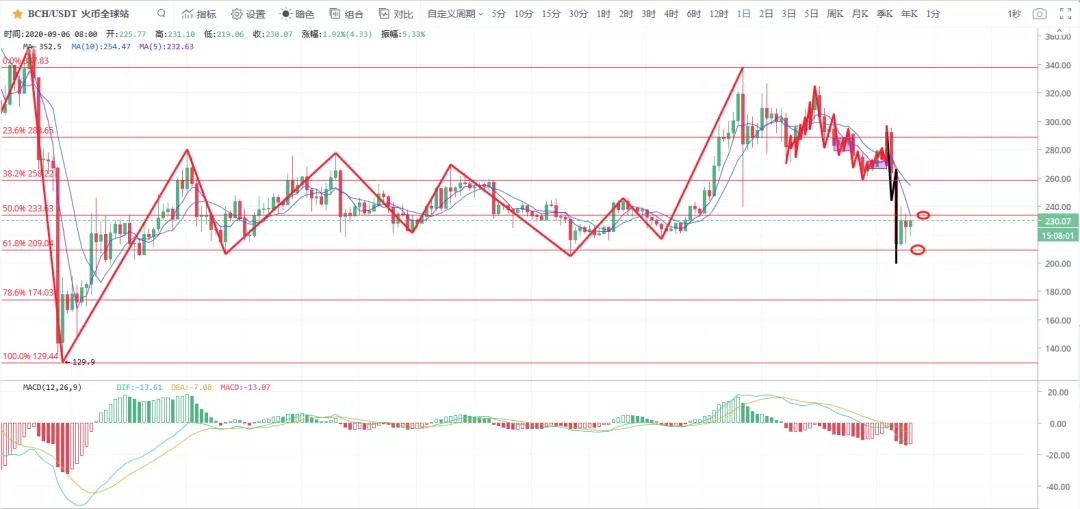1080x509 pixels.
Task: Click the DIF:-13.61 value
Action: [x=139, y=387]
